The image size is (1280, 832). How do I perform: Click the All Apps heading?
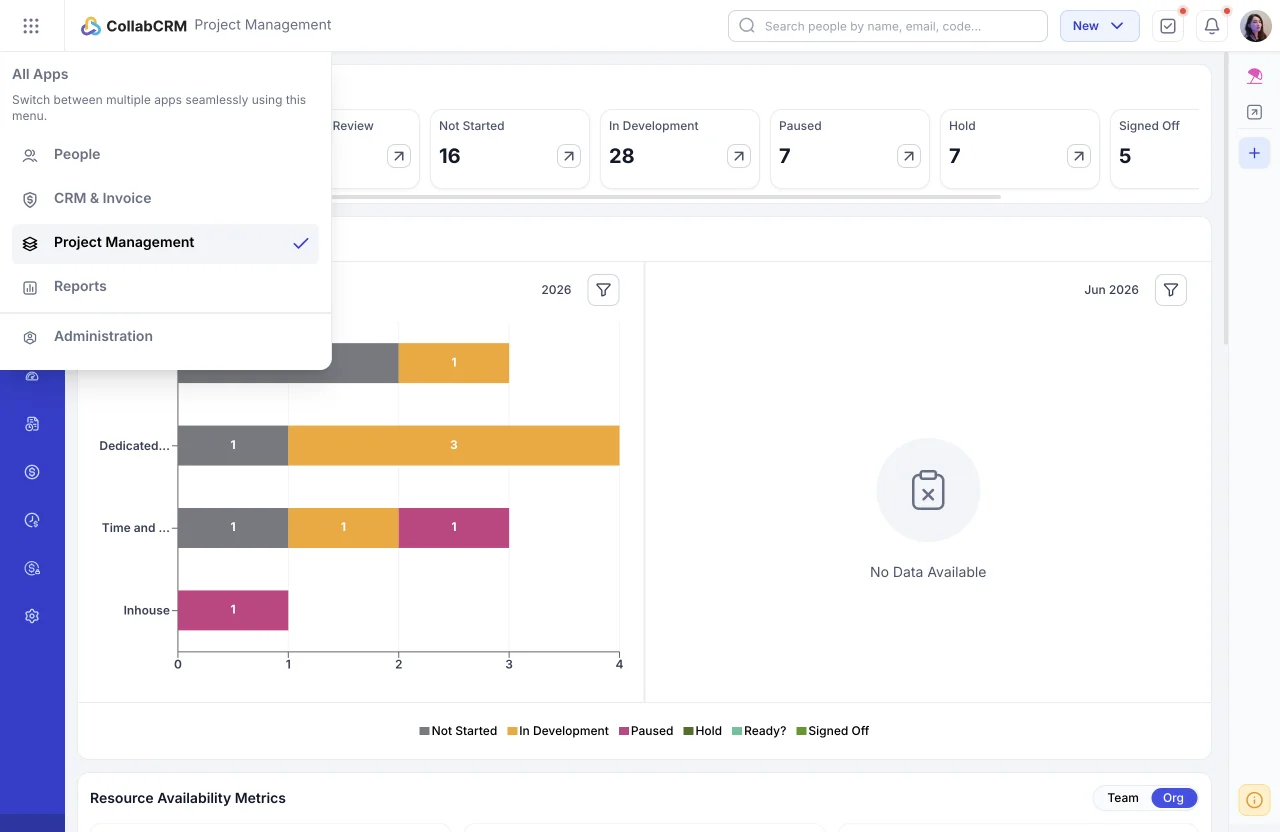(x=40, y=74)
